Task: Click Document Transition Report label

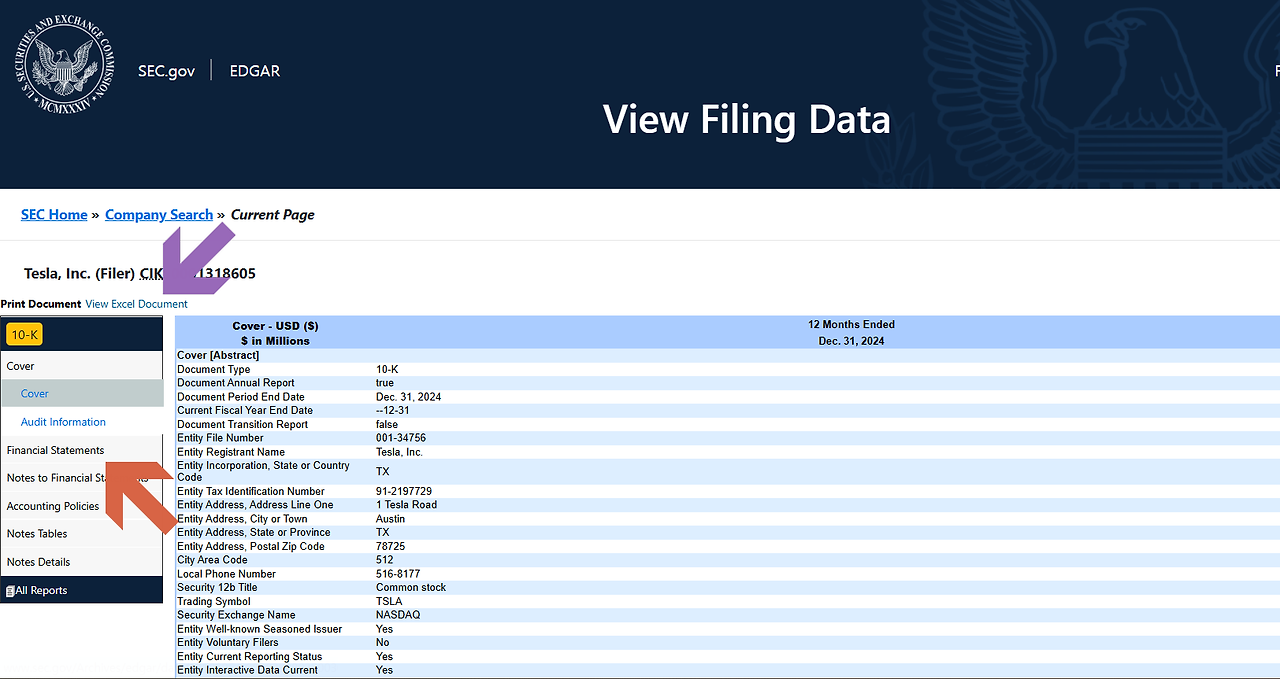Action: coord(242,424)
